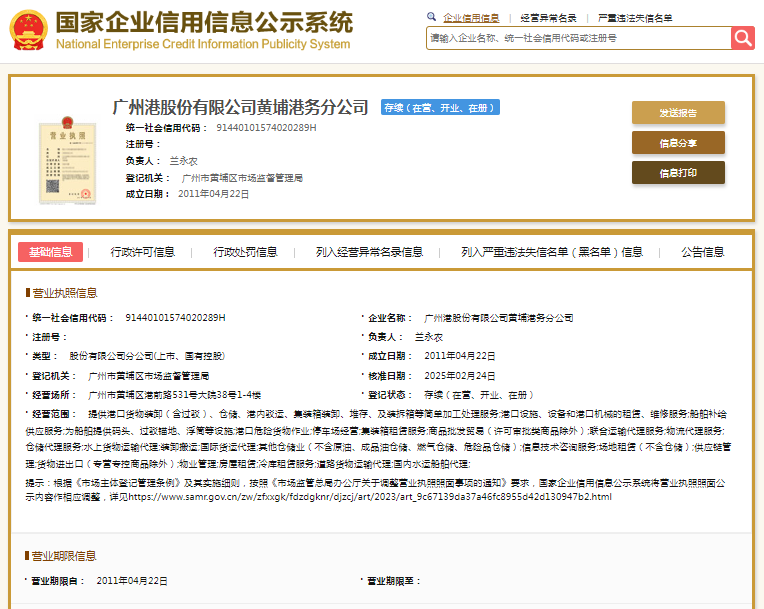
Task: Click the 信息打印 button
Action: (678, 172)
